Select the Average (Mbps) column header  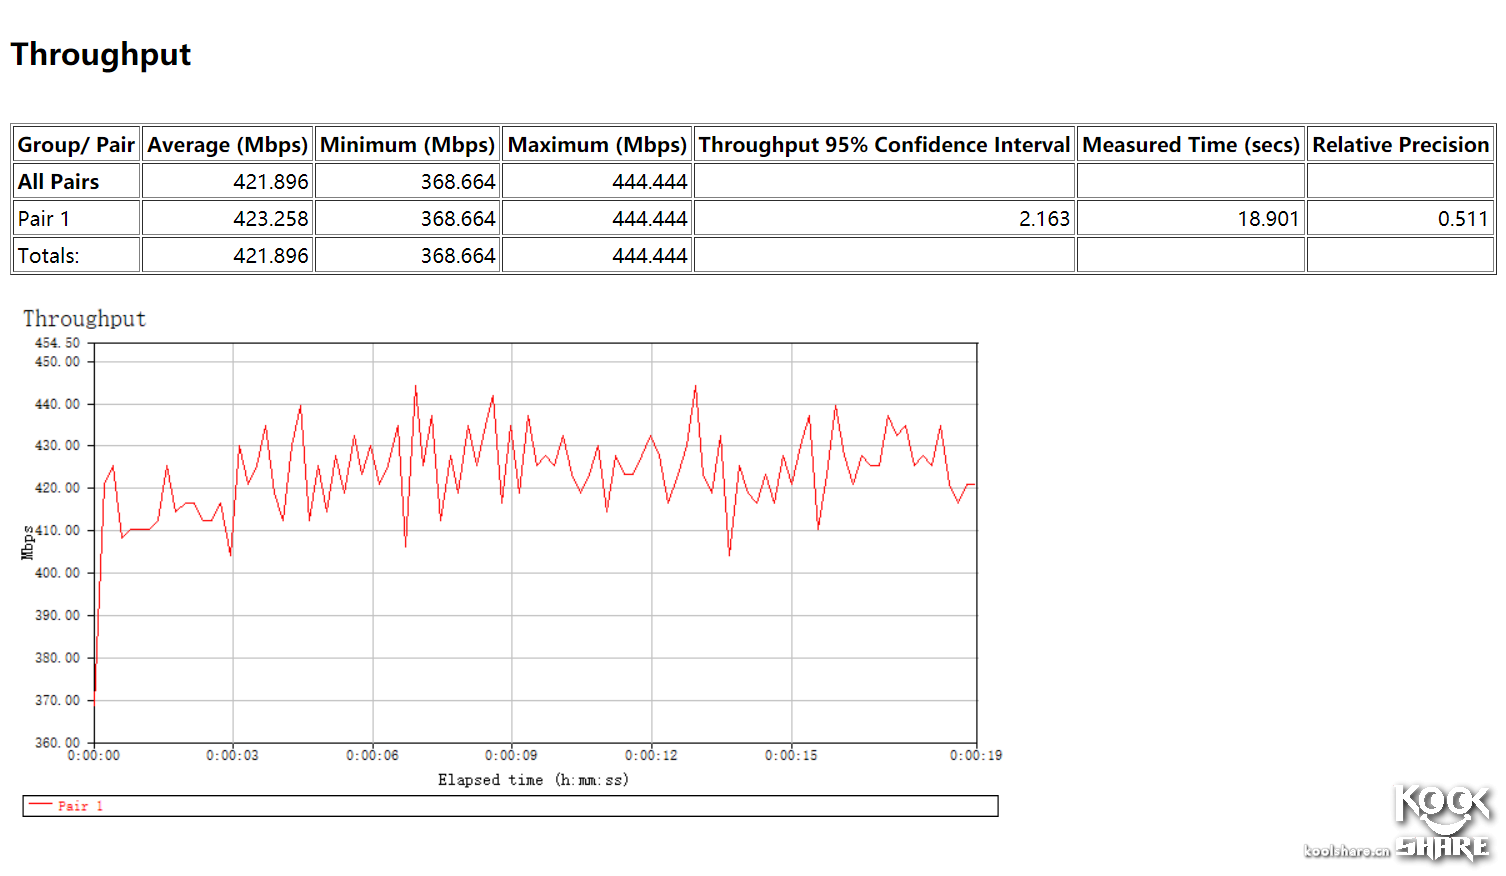tap(227, 145)
